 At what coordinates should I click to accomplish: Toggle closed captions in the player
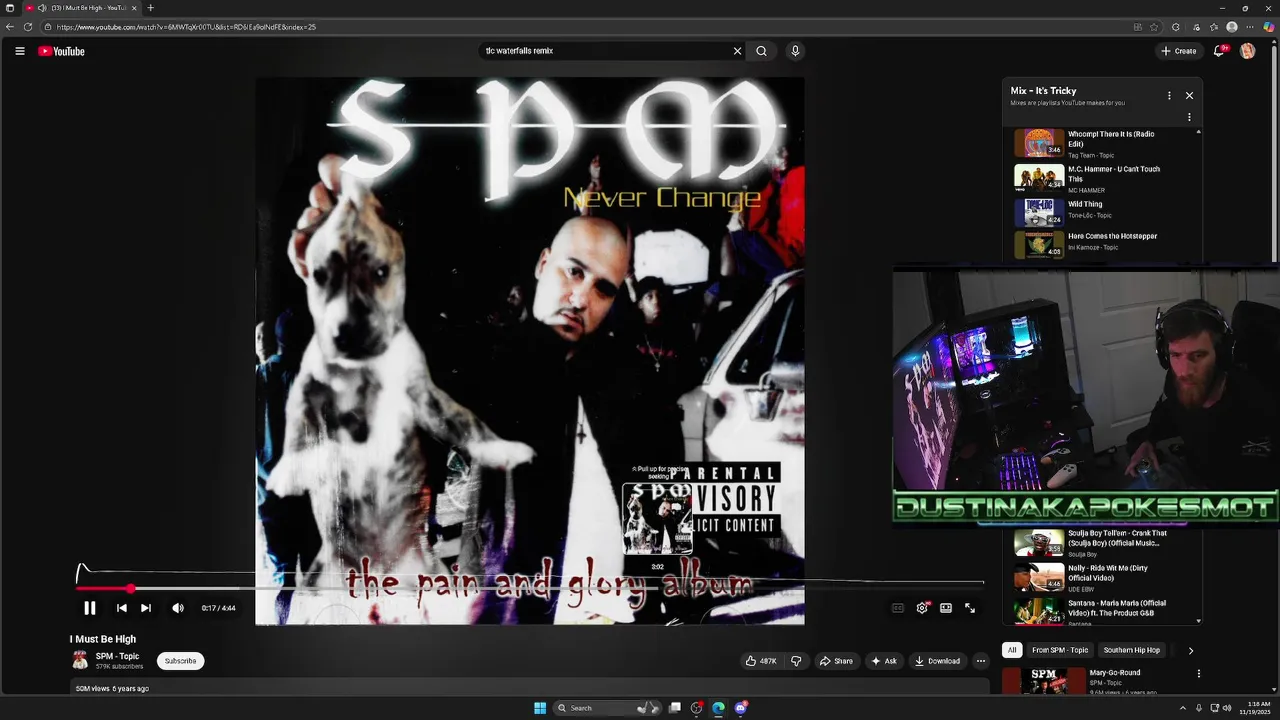click(898, 608)
